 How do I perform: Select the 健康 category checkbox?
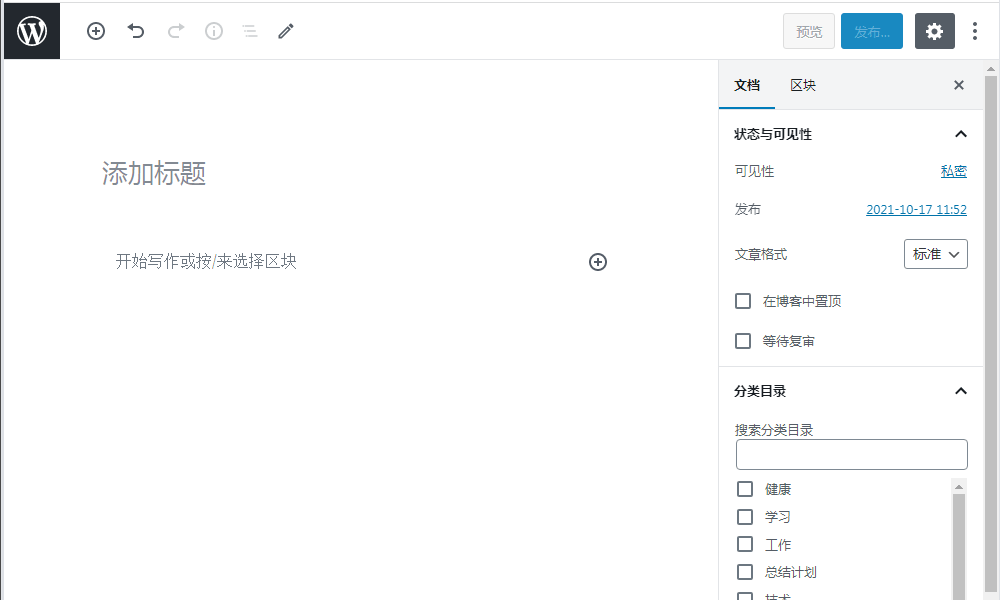[x=745, y=488]
